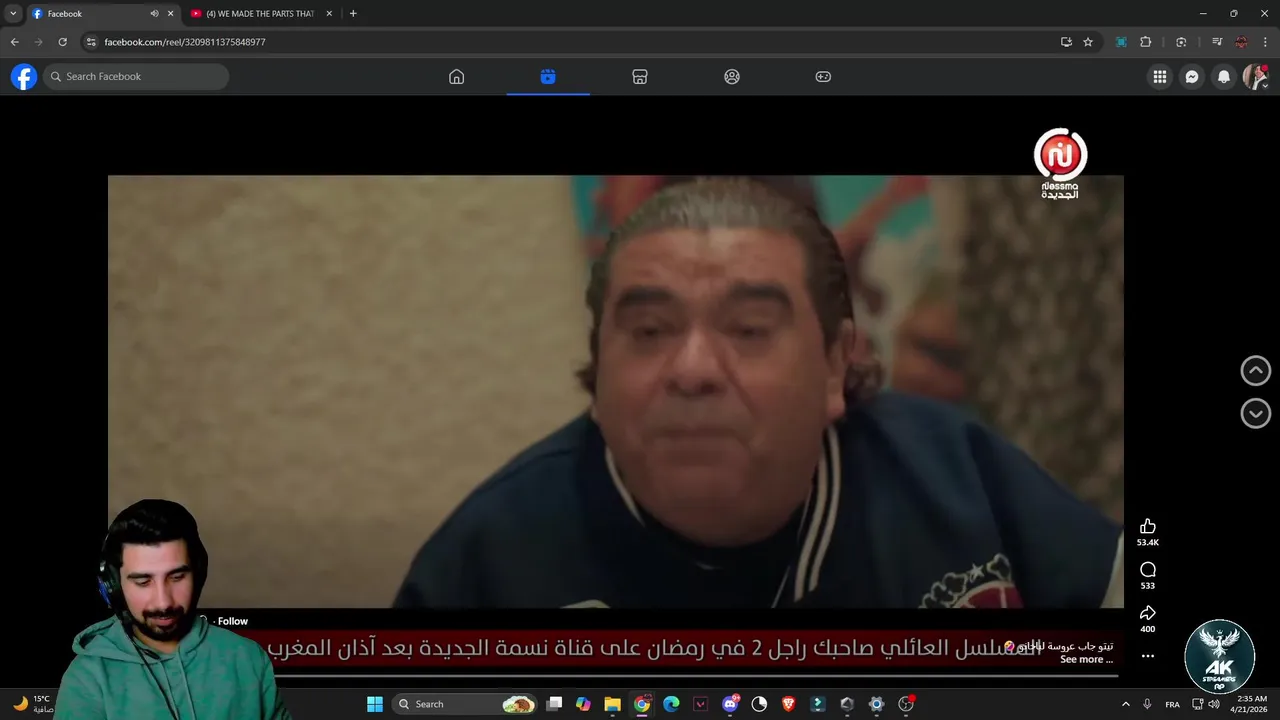Open the reel's three-dot options menu
The width and height of the screenshot is (1280, 720).
(1148, 656)
